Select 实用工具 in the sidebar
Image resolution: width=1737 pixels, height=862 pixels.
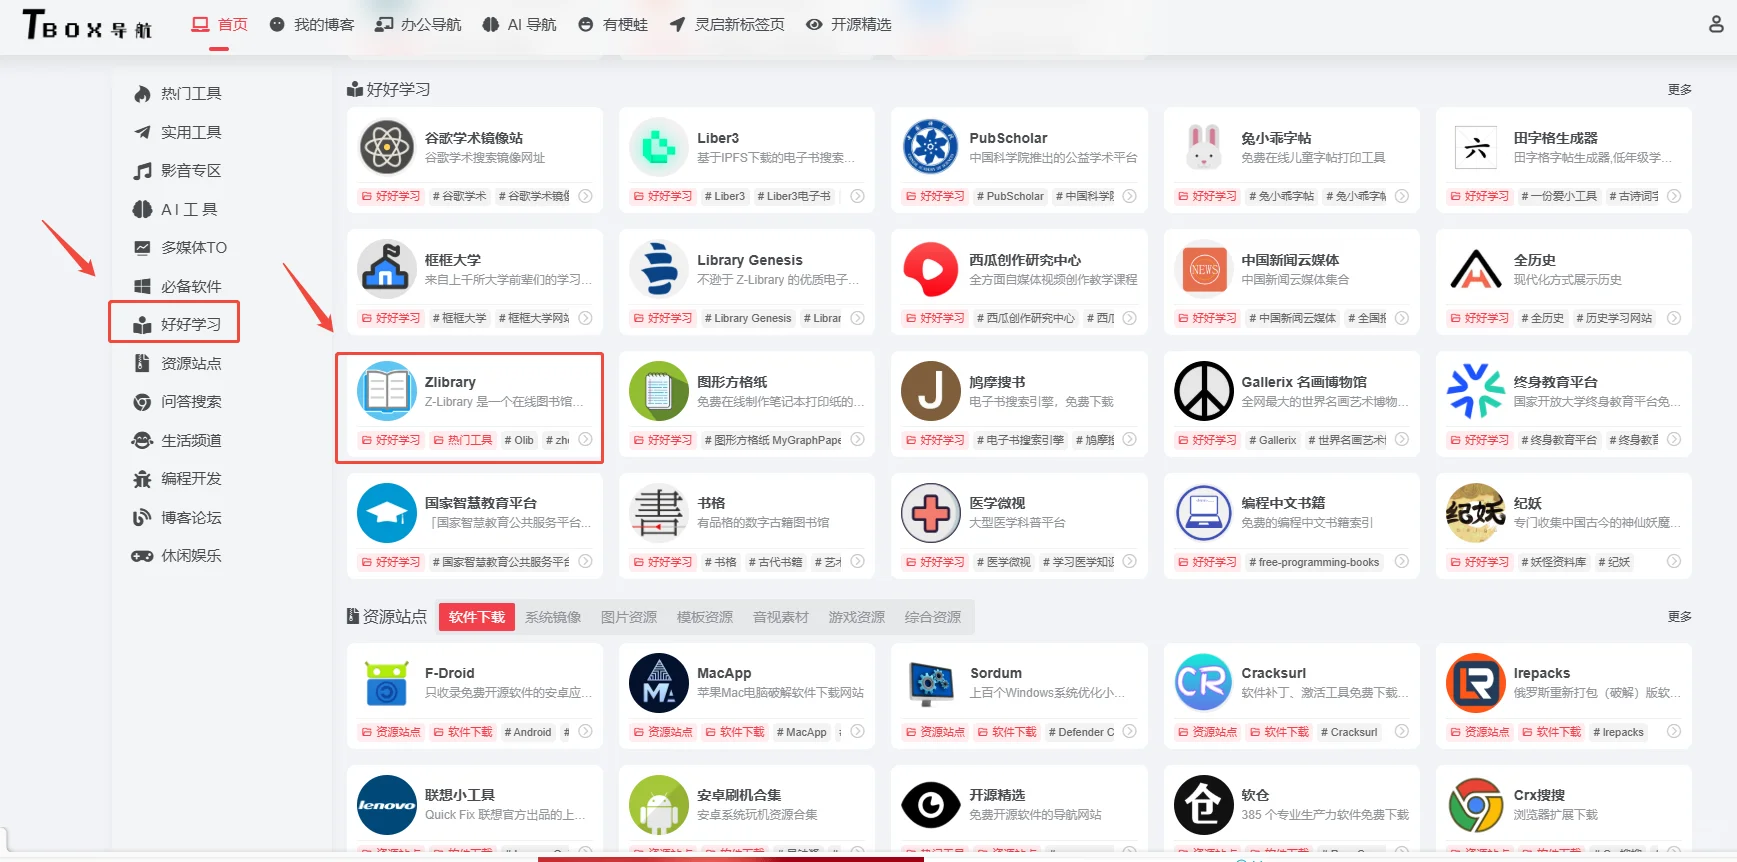click(177, 132)
